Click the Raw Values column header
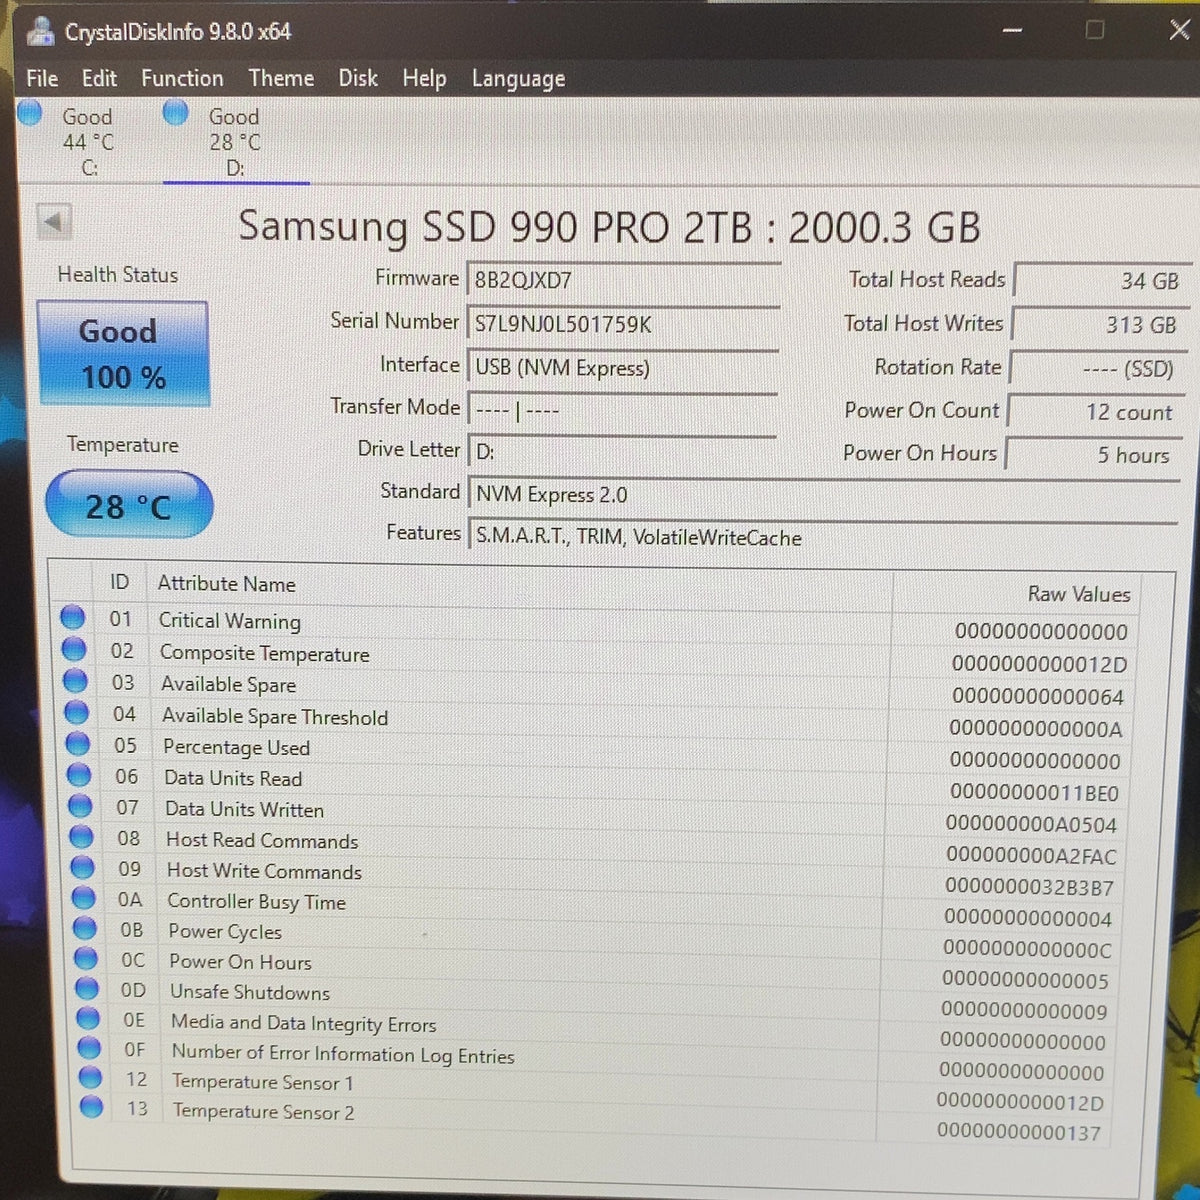The image size is (1200, 1200). [x=1079, y=594]
